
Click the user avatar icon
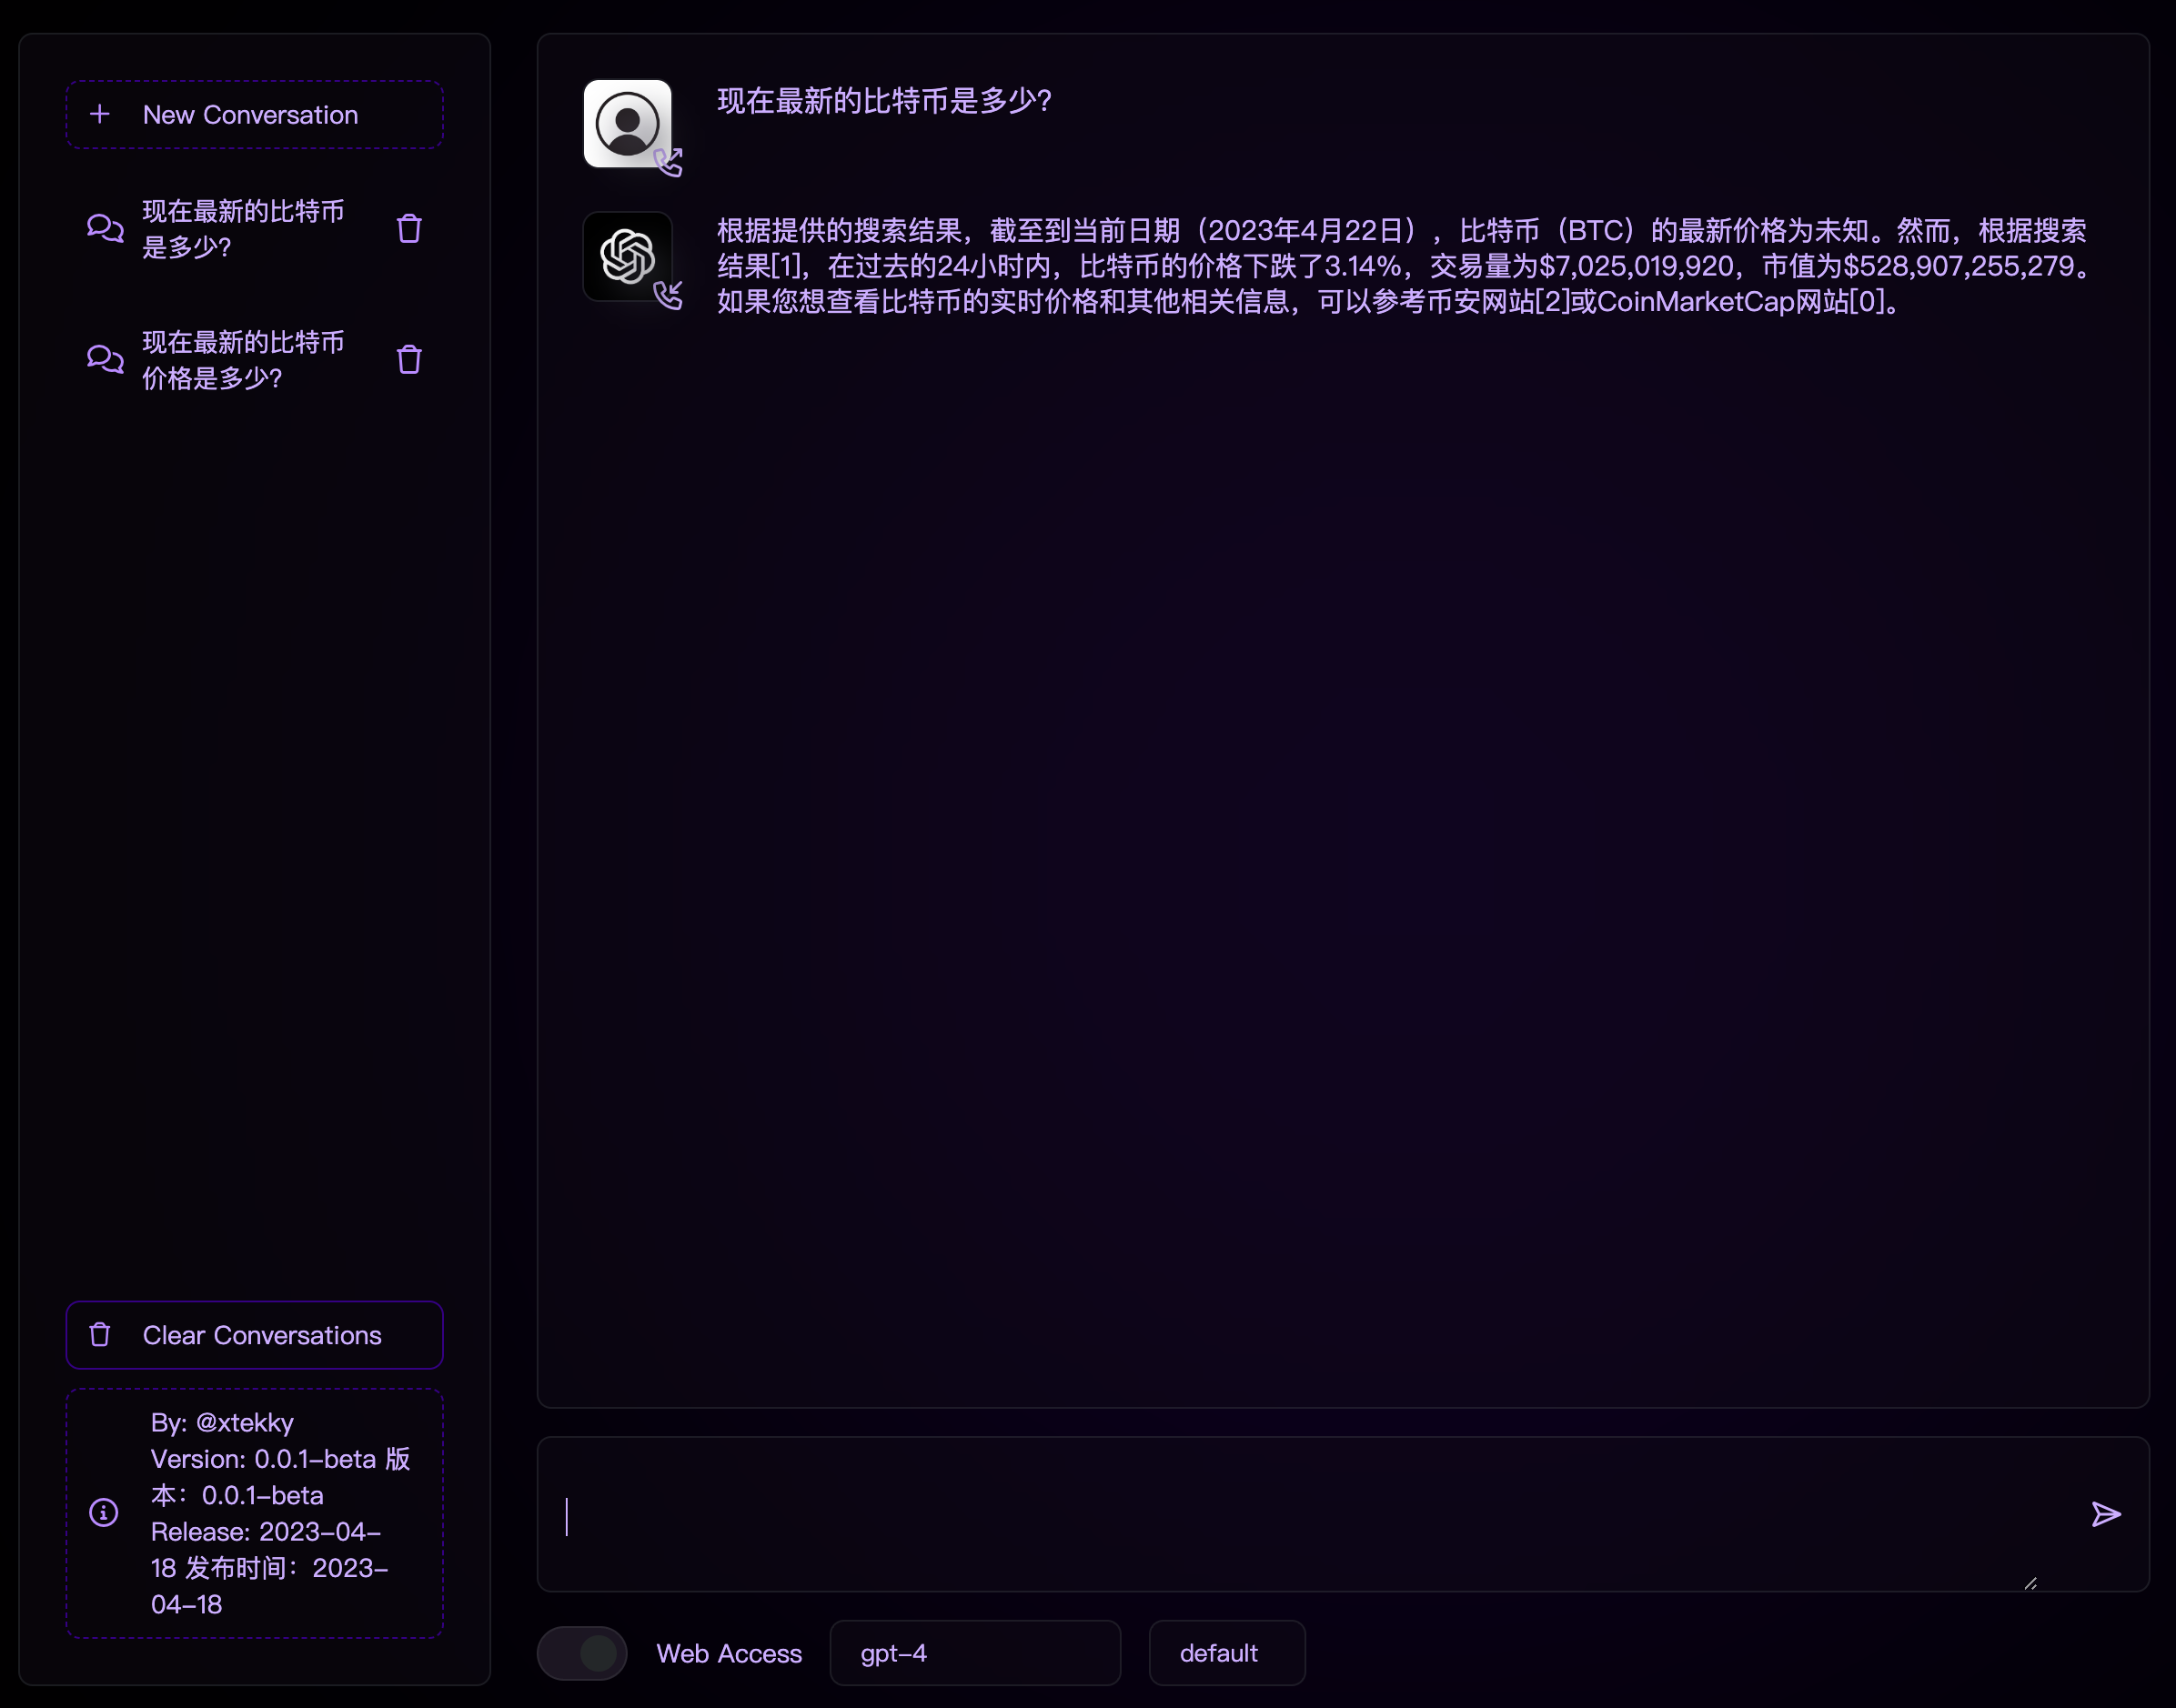(627, 124)
